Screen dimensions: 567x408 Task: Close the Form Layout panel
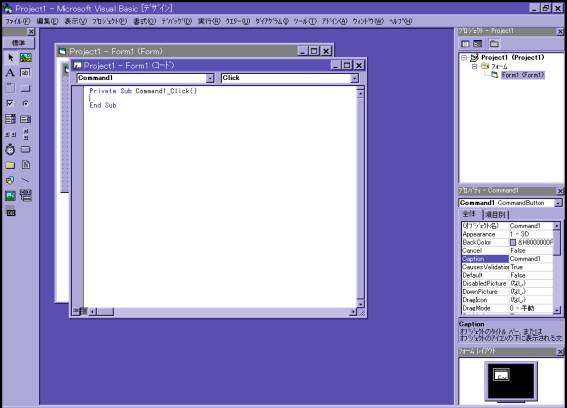pos(560,352)
